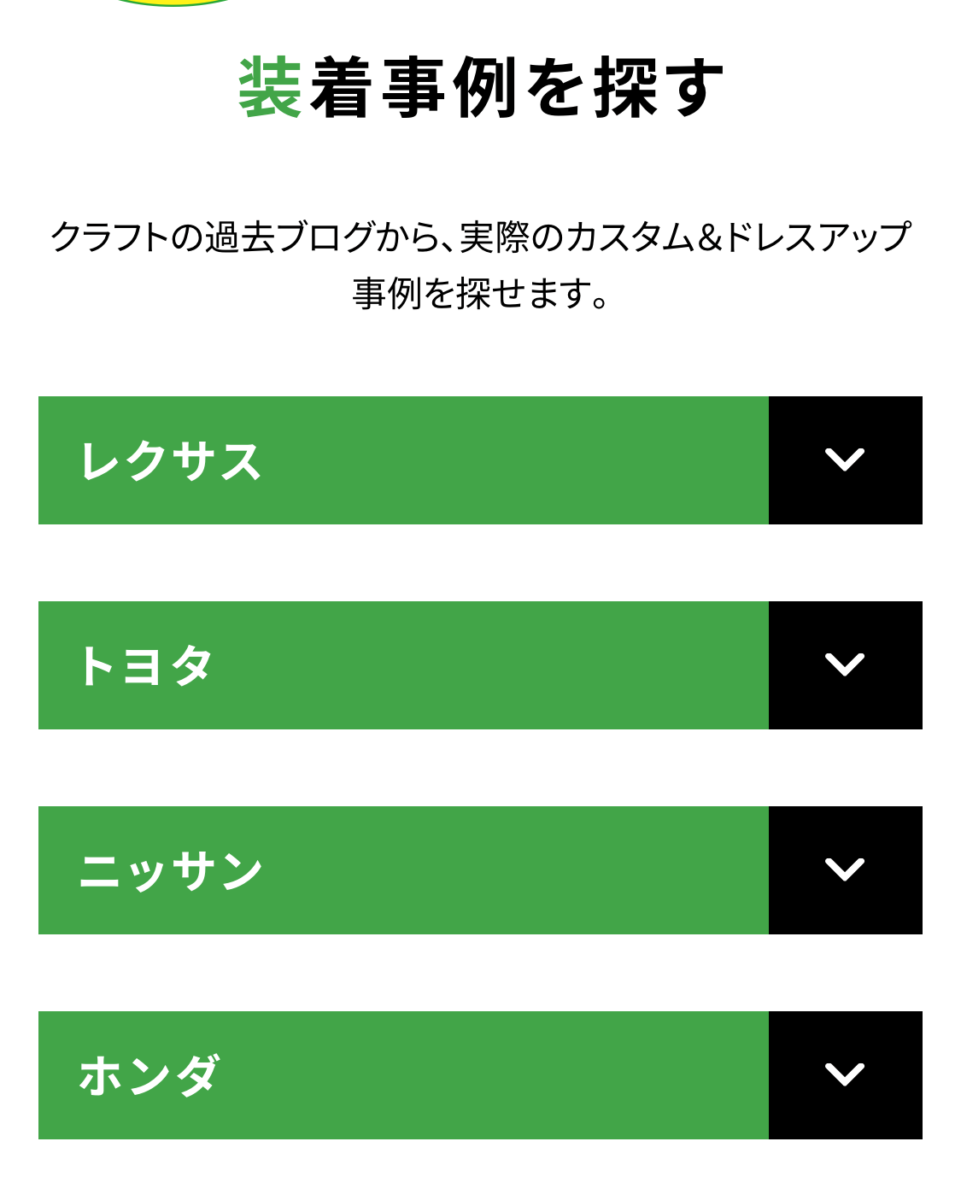Click the chevron arrow beside トヨタ
Viewport: 961px width, 1200px height.
pyautogui.click(x=845, y=665)
